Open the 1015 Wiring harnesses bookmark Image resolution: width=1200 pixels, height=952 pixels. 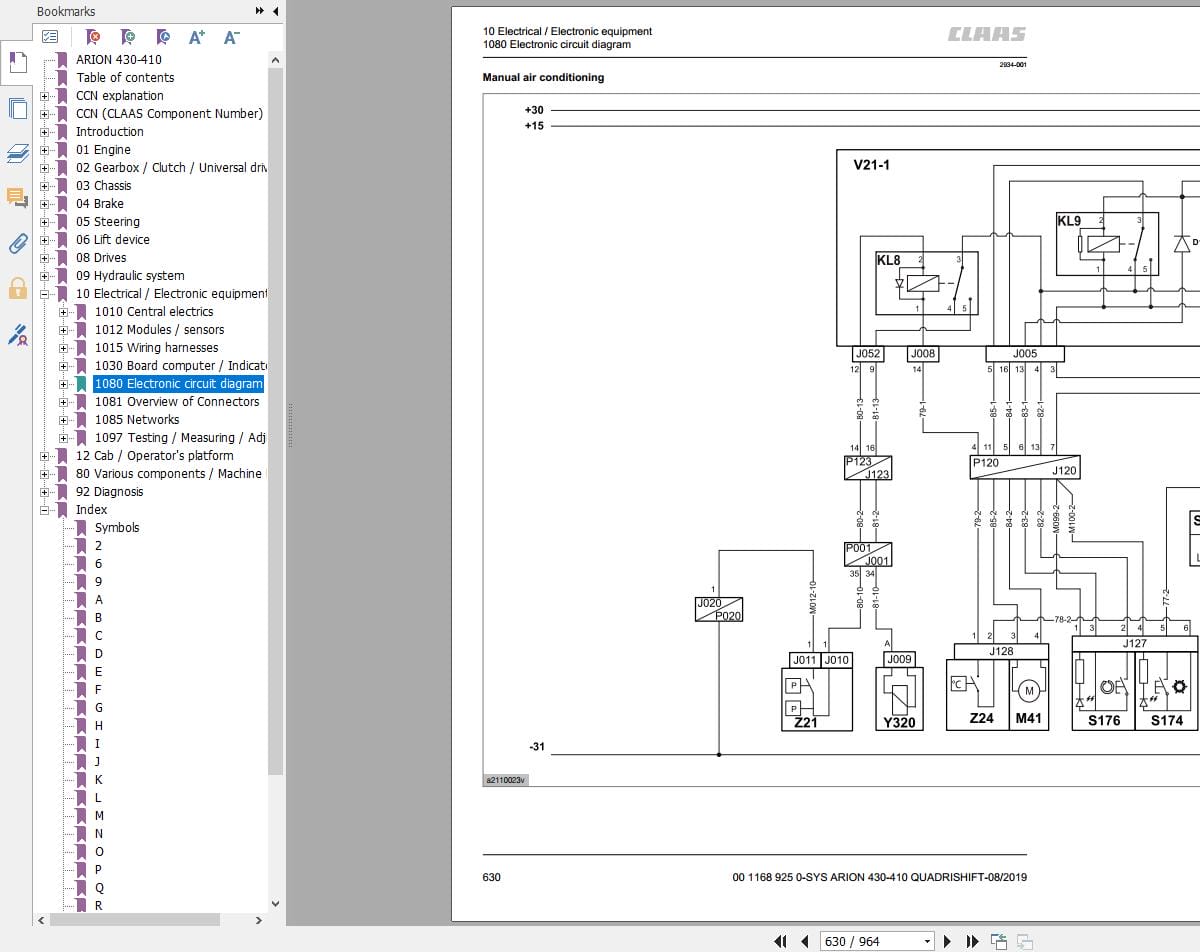[156, 348]
